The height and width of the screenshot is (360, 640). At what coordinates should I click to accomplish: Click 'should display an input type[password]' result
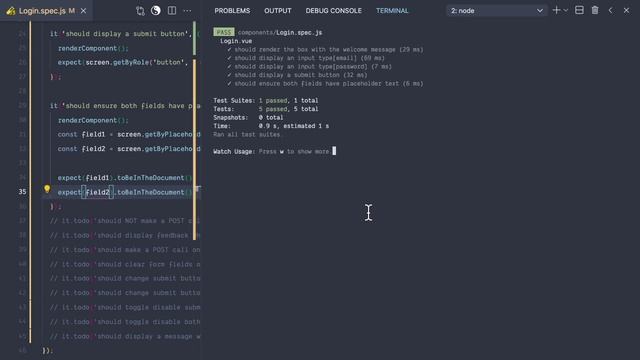(x=309, y=67)
